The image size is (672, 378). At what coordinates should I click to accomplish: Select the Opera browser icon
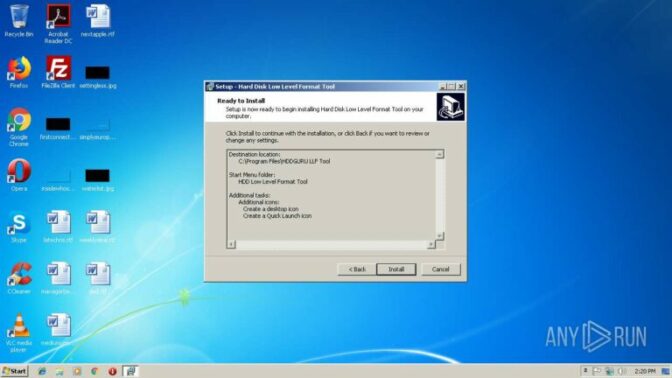coord(19,175)
